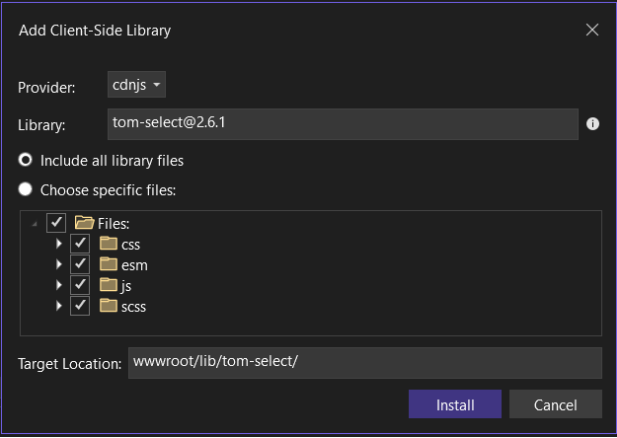Viewport: 617px width, 438px height.
Task: Click the Library field containing tom-select@2.6.1
Action: point(343,124)
